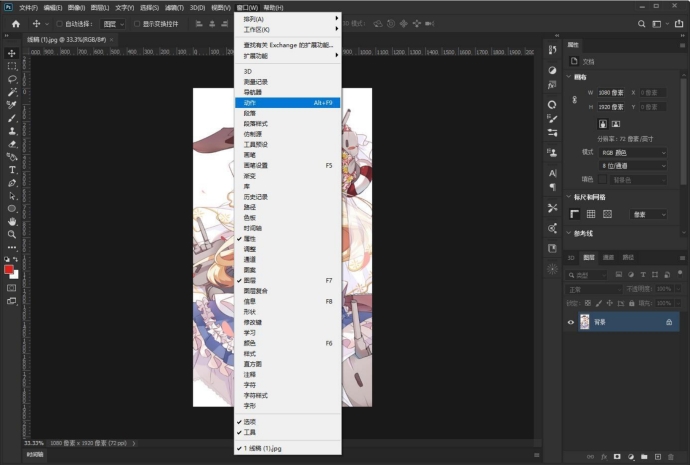690x465 pixels.
Task: Set landscape canvas orientation icon
Action: pyautogui.click(x=616, y=124)
